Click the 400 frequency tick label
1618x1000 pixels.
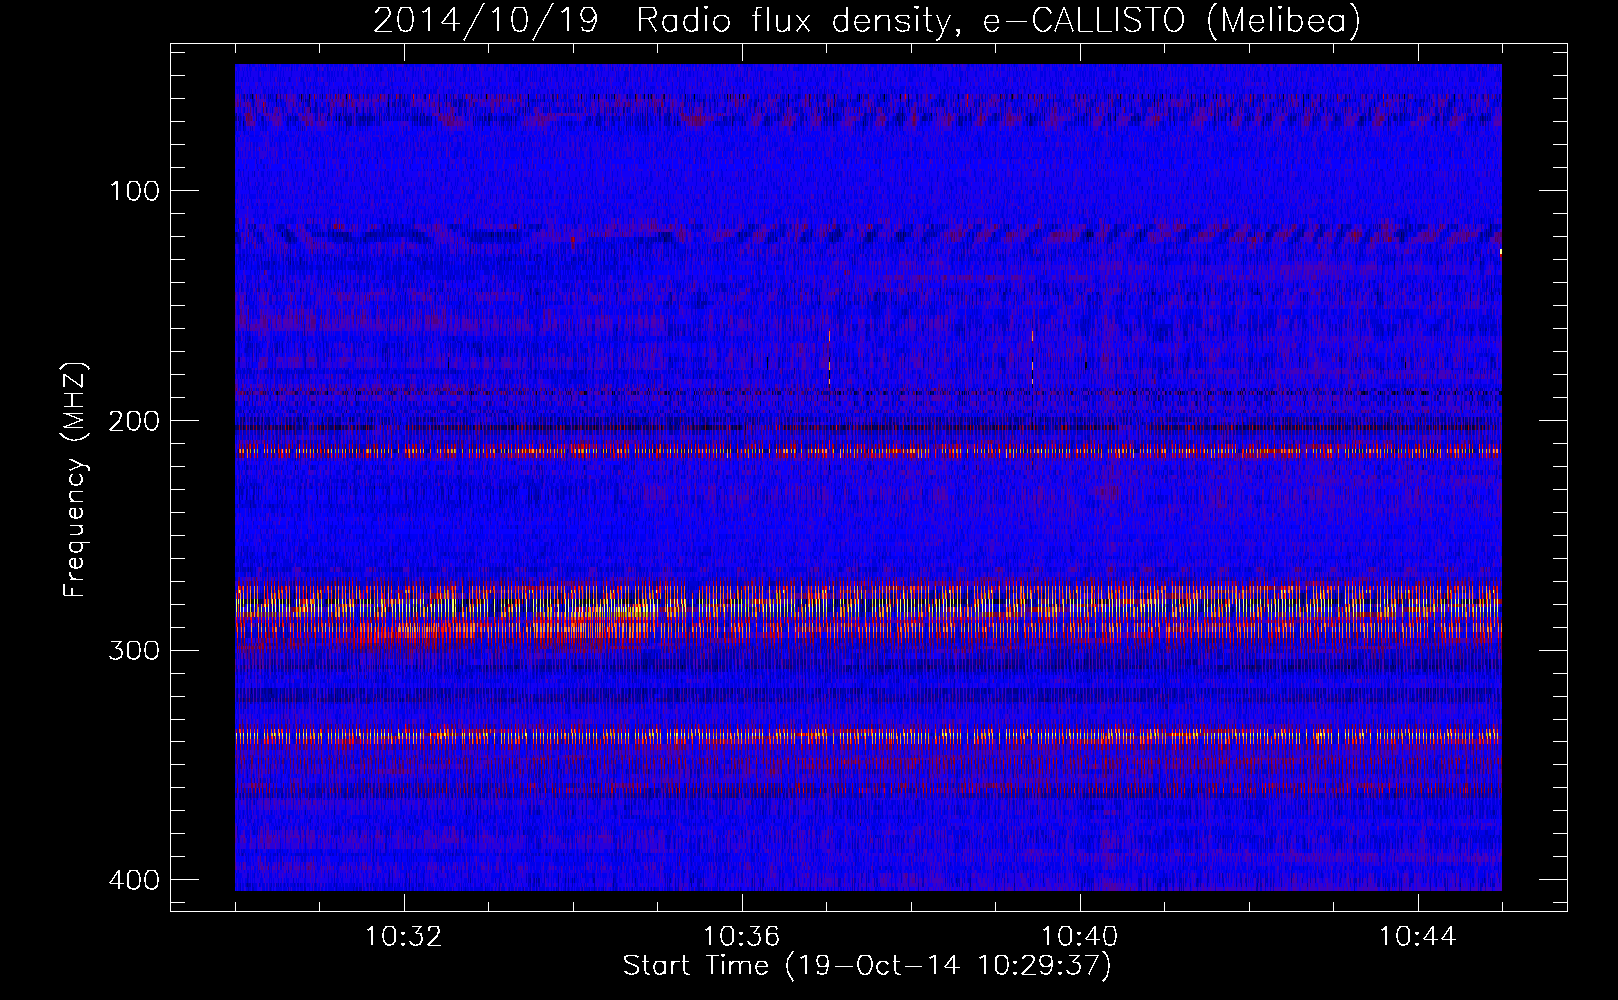pos(133,880)
